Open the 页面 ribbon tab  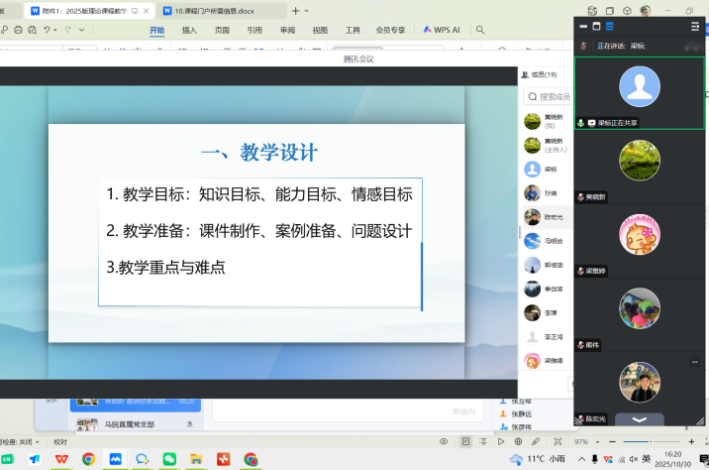coord(222,30)
